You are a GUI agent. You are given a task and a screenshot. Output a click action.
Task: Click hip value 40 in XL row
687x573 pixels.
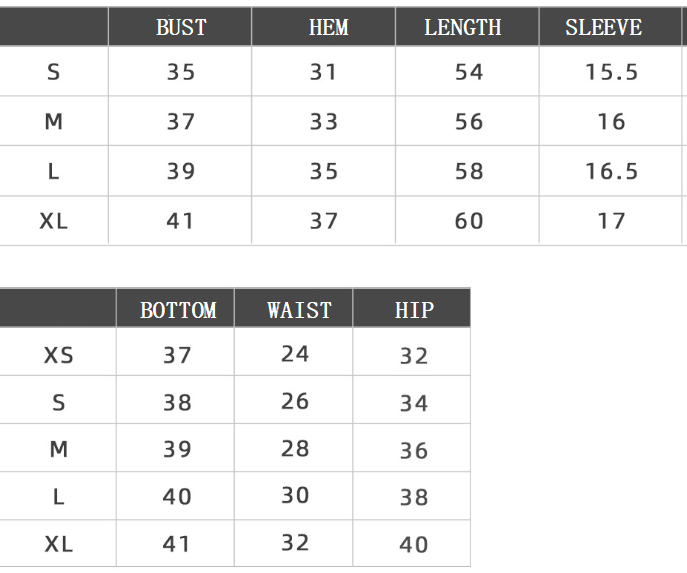coord(413,545)
